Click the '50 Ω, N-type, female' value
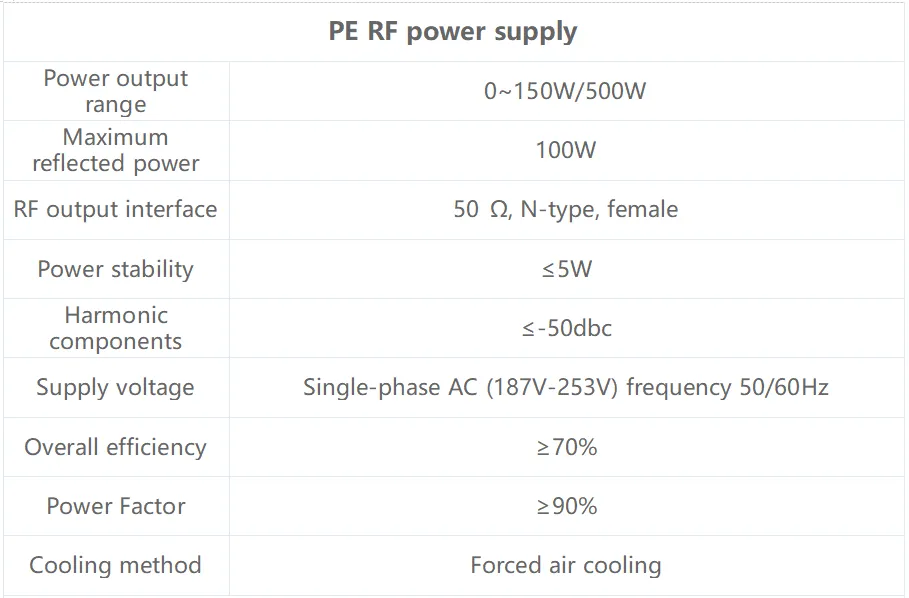This screenshot has width=909, height=598. (x=565, y=209)
